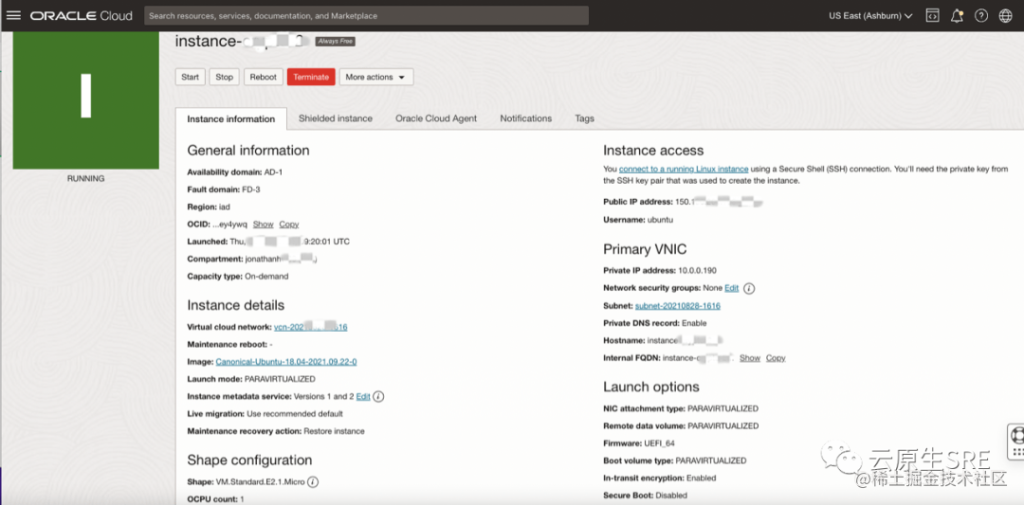The height and width of the screenshot is (505, 1024).
Task: Click the Capacity type On-demand text
Action: coord(238,276)
